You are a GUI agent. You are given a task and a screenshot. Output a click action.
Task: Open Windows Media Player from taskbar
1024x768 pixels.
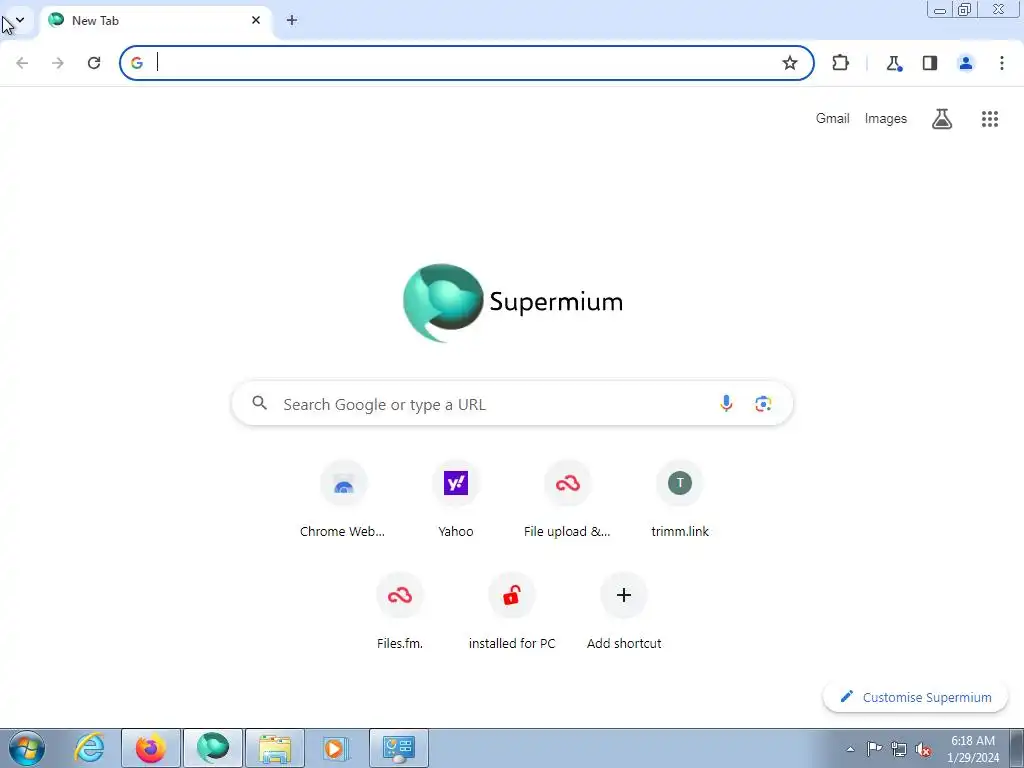(x=336, y=748)
